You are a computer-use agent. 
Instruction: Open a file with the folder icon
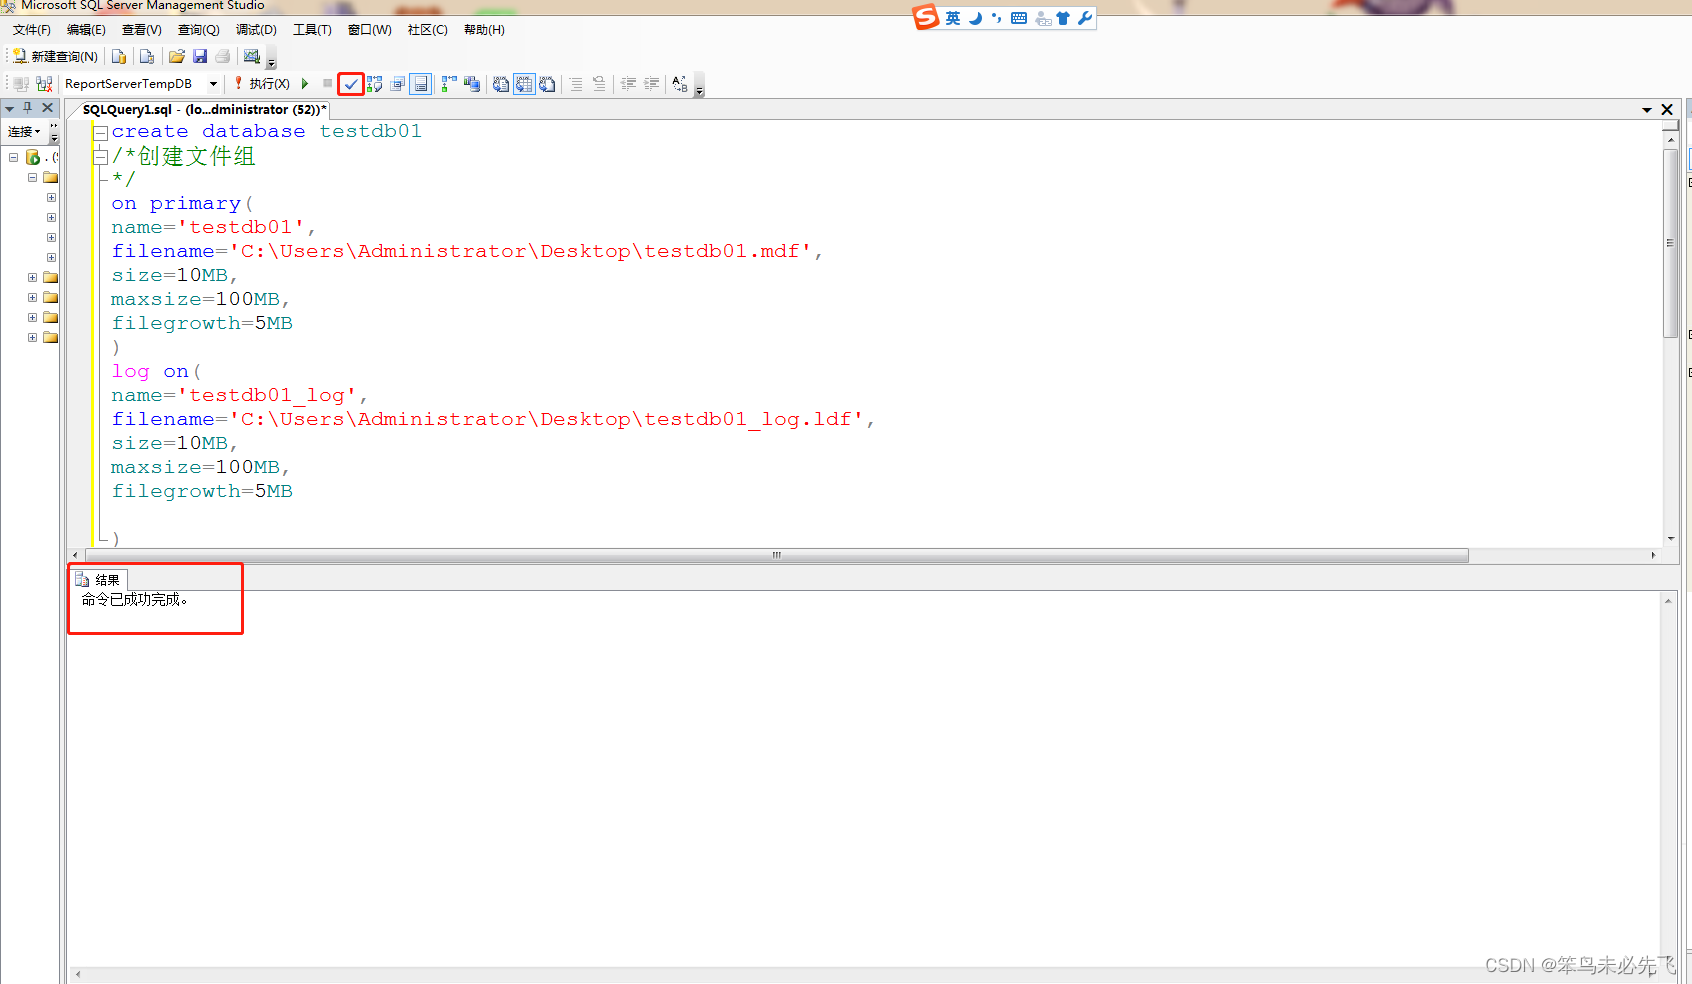[x=177, y=56]
